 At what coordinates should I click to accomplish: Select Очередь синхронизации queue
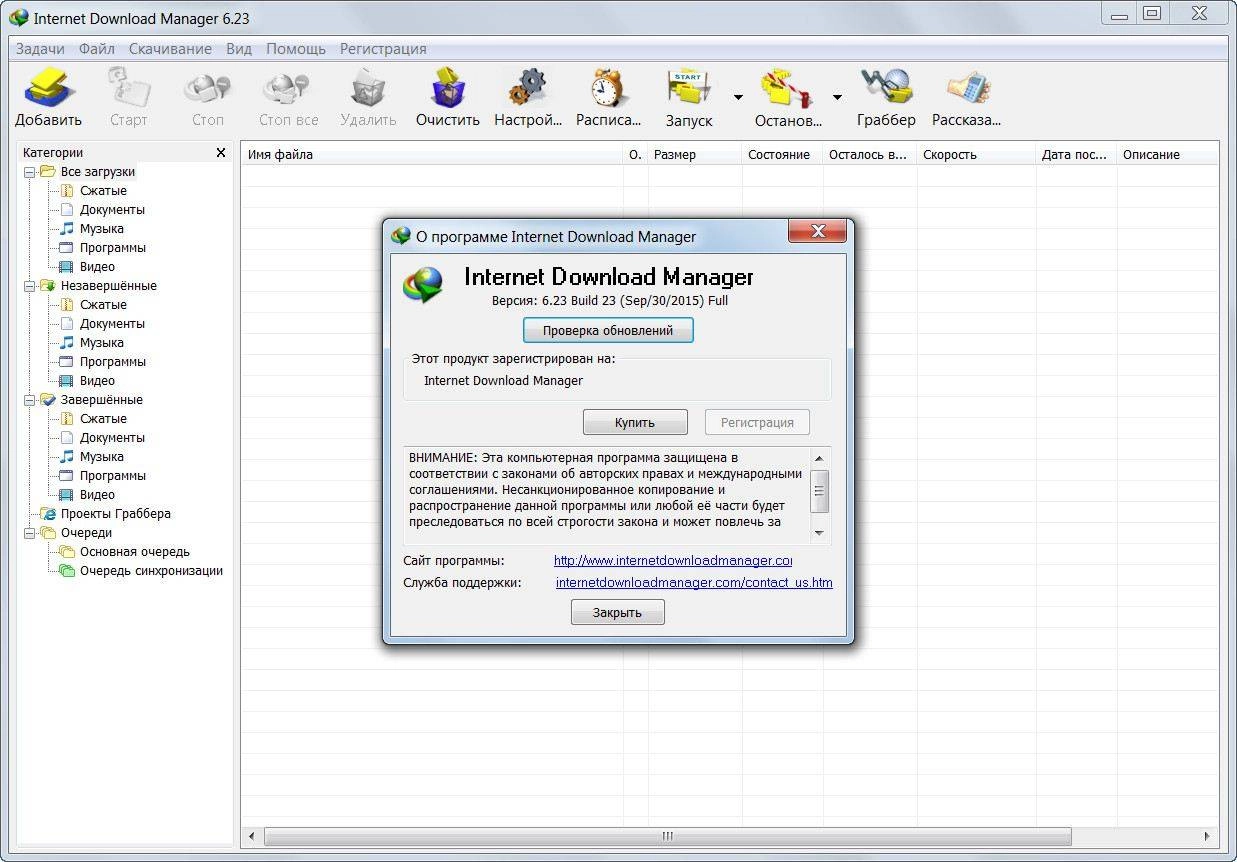(151, 571)
